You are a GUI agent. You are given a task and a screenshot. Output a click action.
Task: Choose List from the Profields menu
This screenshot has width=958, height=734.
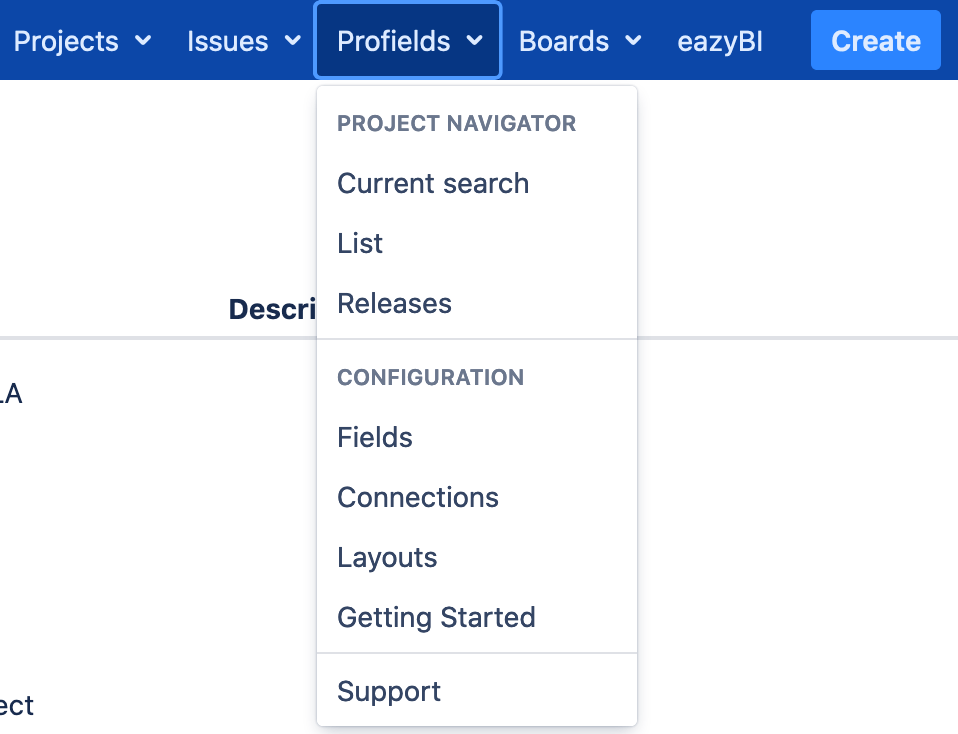pyautogui.click(x=360, y=244)
